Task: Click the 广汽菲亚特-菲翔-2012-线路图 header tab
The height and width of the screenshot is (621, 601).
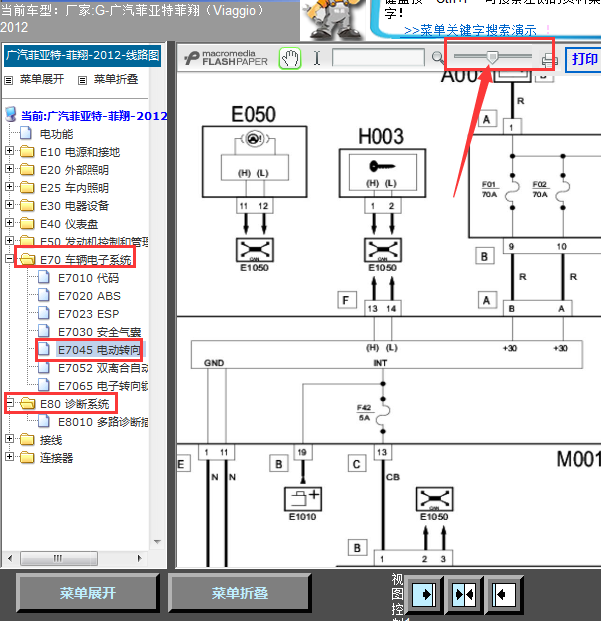Action: point(82,56)
